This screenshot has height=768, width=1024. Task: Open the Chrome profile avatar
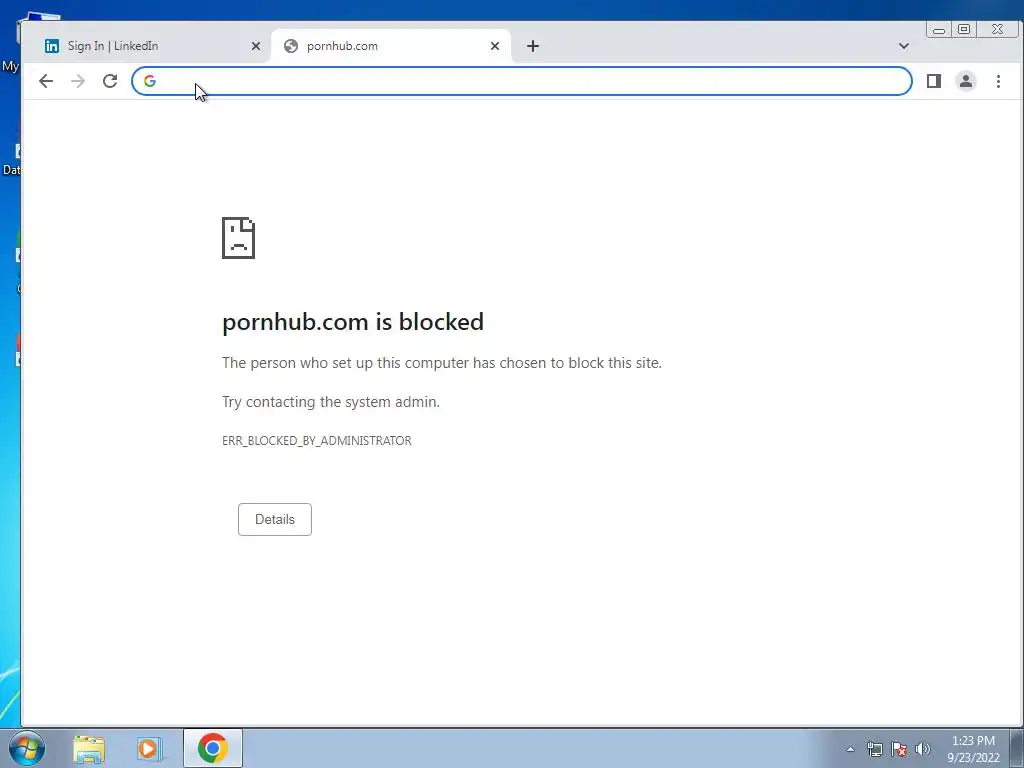pos(966,81)
